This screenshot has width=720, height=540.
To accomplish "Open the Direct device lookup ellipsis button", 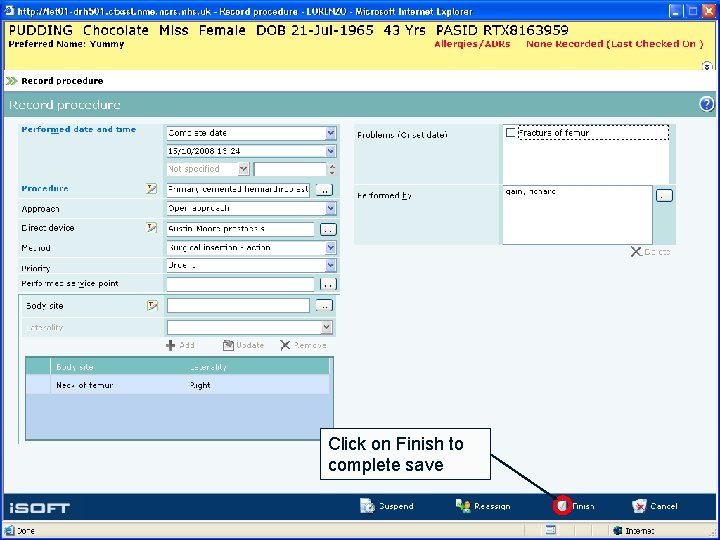I will 328,229.
